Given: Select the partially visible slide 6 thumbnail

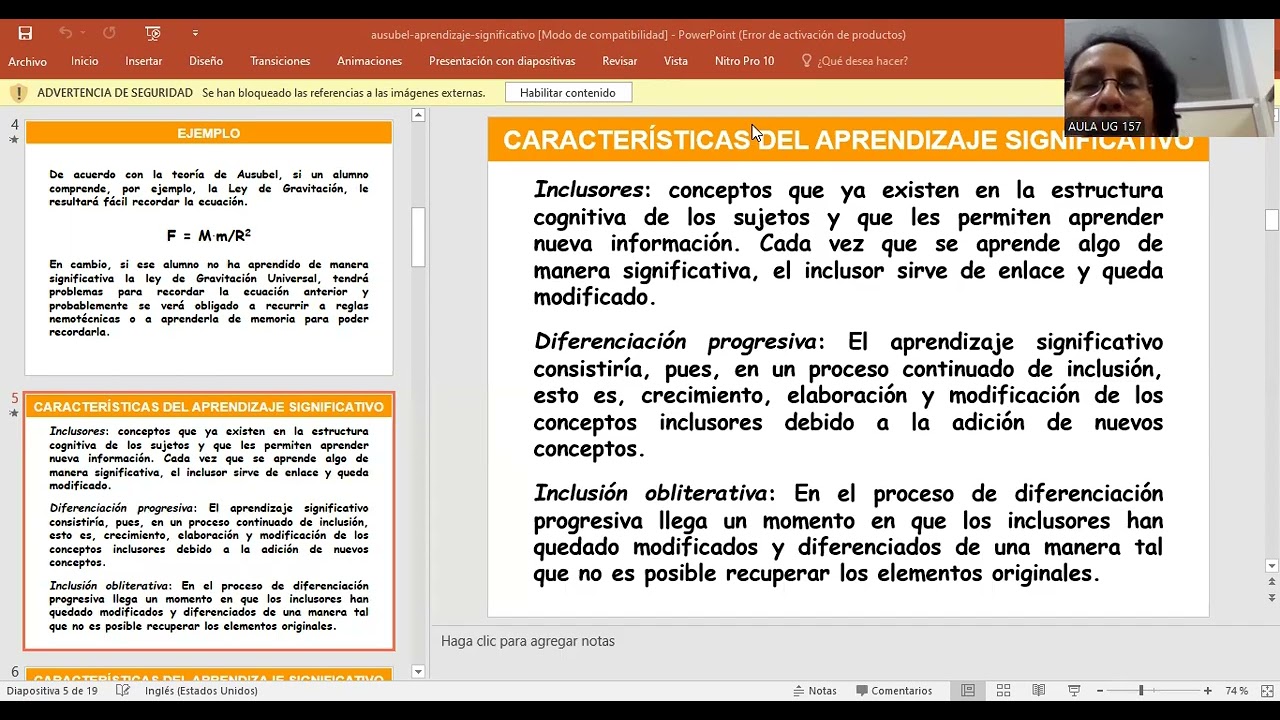Looking at the screenshot, I should [x=209, y=675].
